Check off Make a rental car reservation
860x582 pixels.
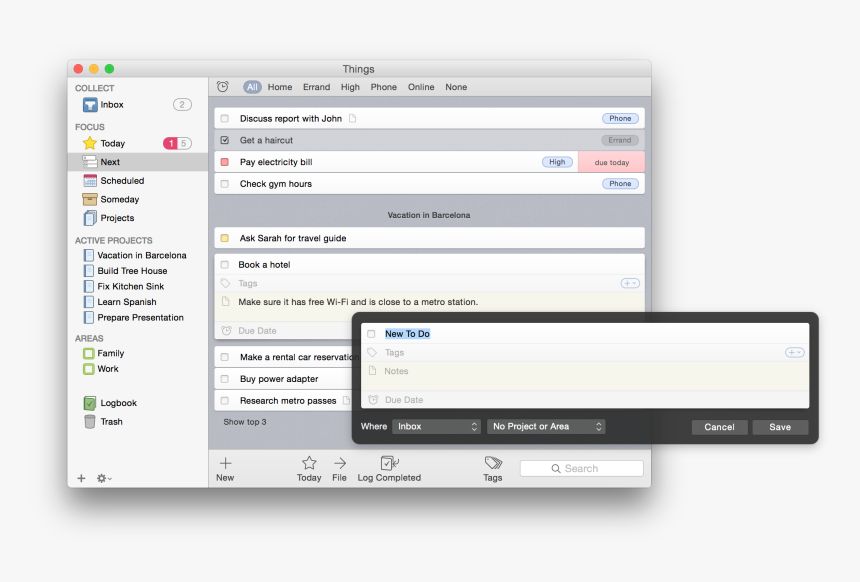[x=225, y=357]
